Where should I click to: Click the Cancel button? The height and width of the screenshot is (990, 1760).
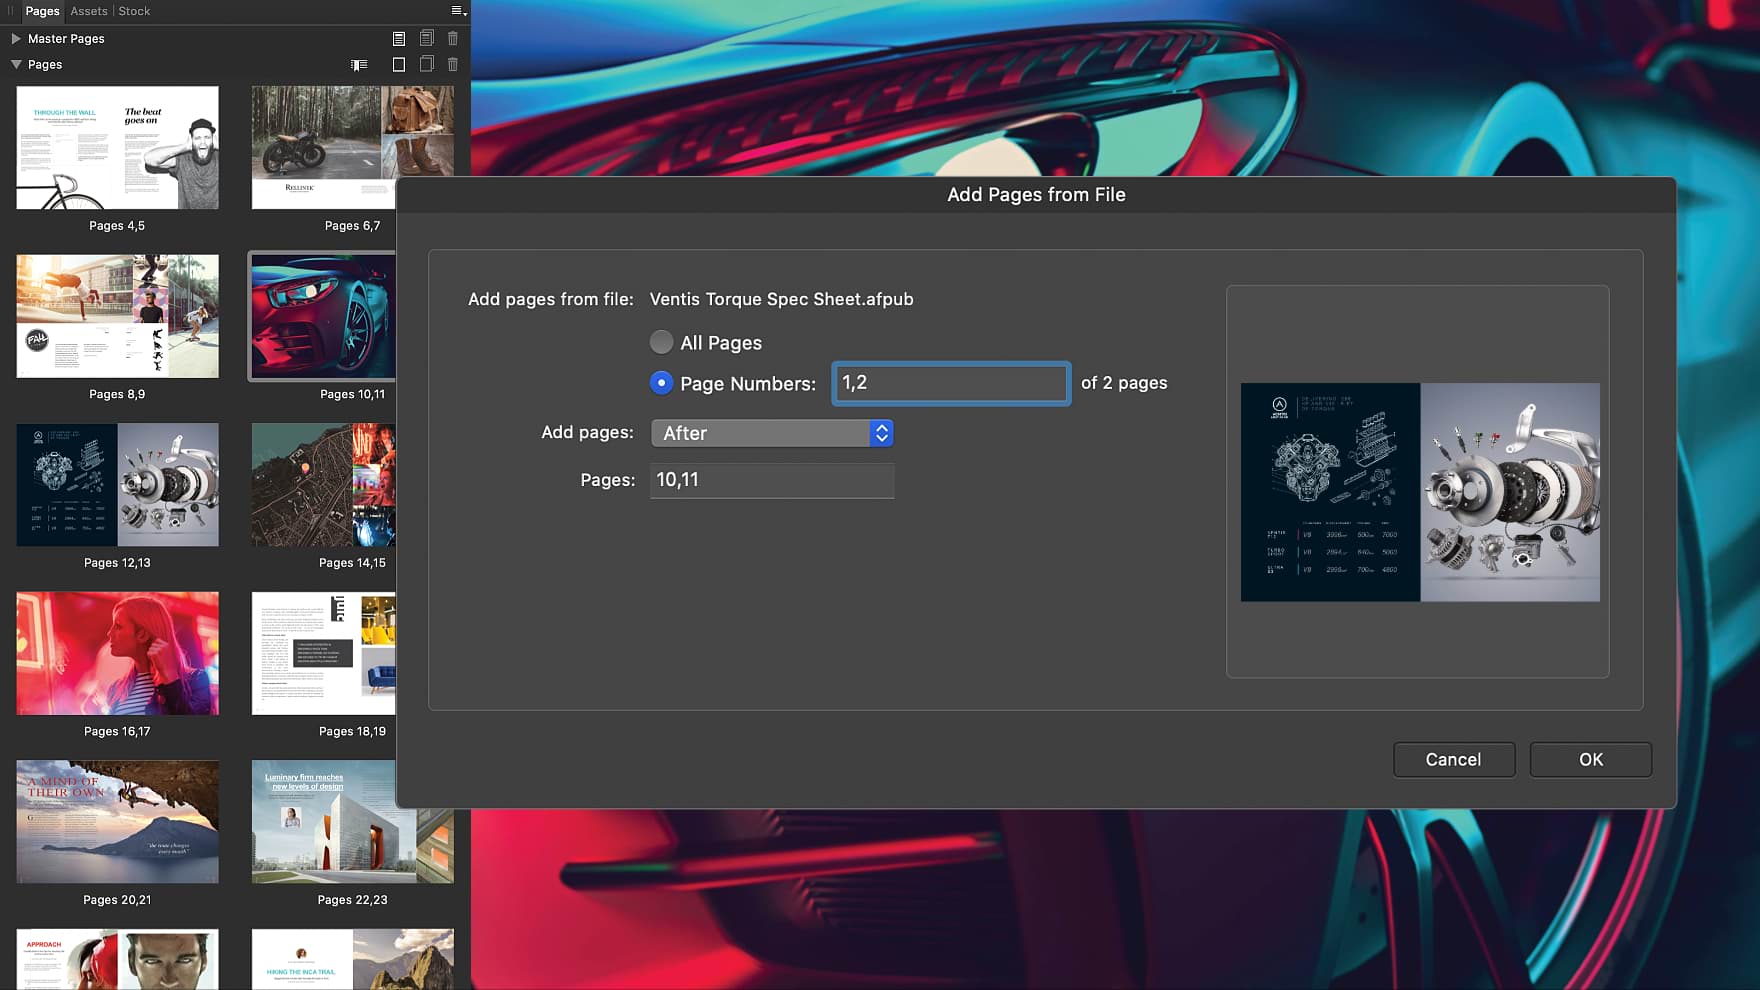click(1454, 760)
